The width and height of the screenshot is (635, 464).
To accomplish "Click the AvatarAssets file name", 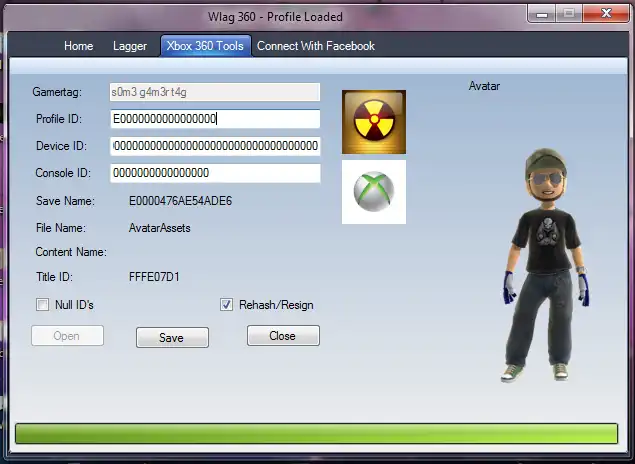I will [x=160, y=228].
